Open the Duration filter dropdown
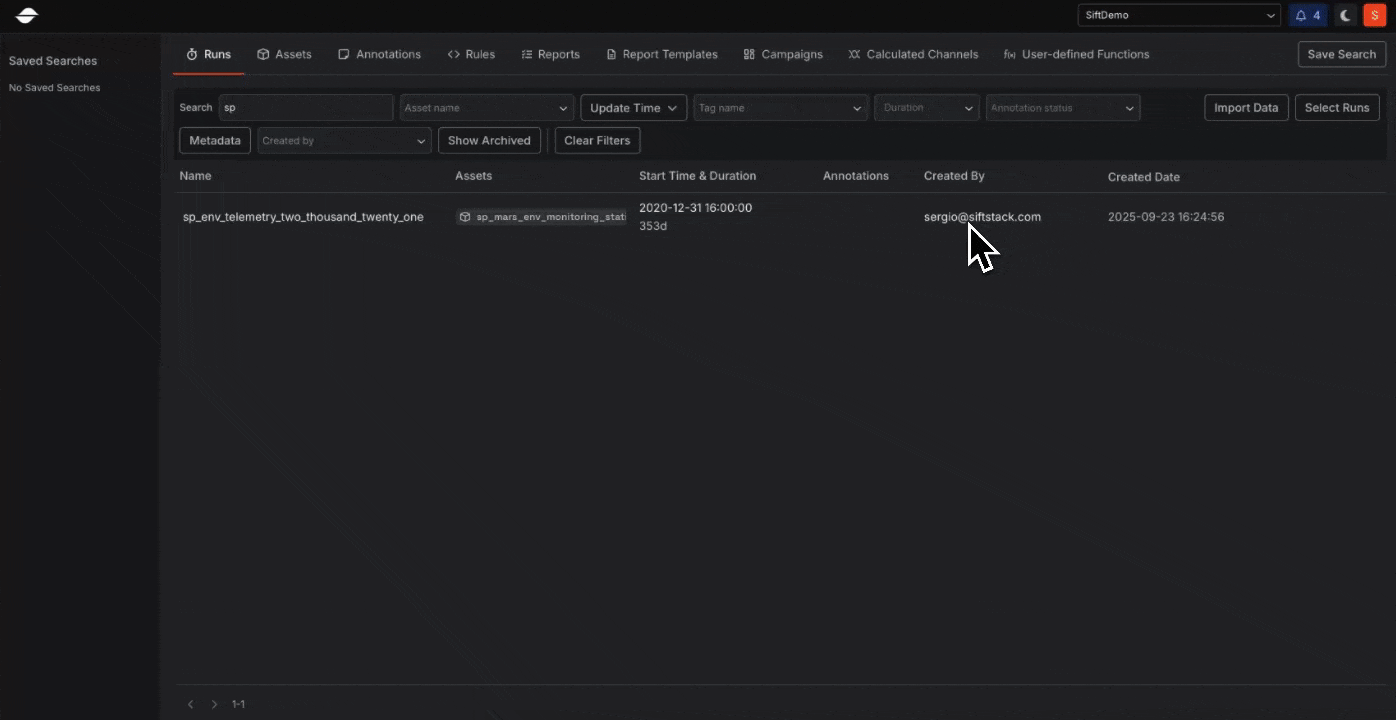This screenshot has height=720, width=1396. [x=927, y=108]
